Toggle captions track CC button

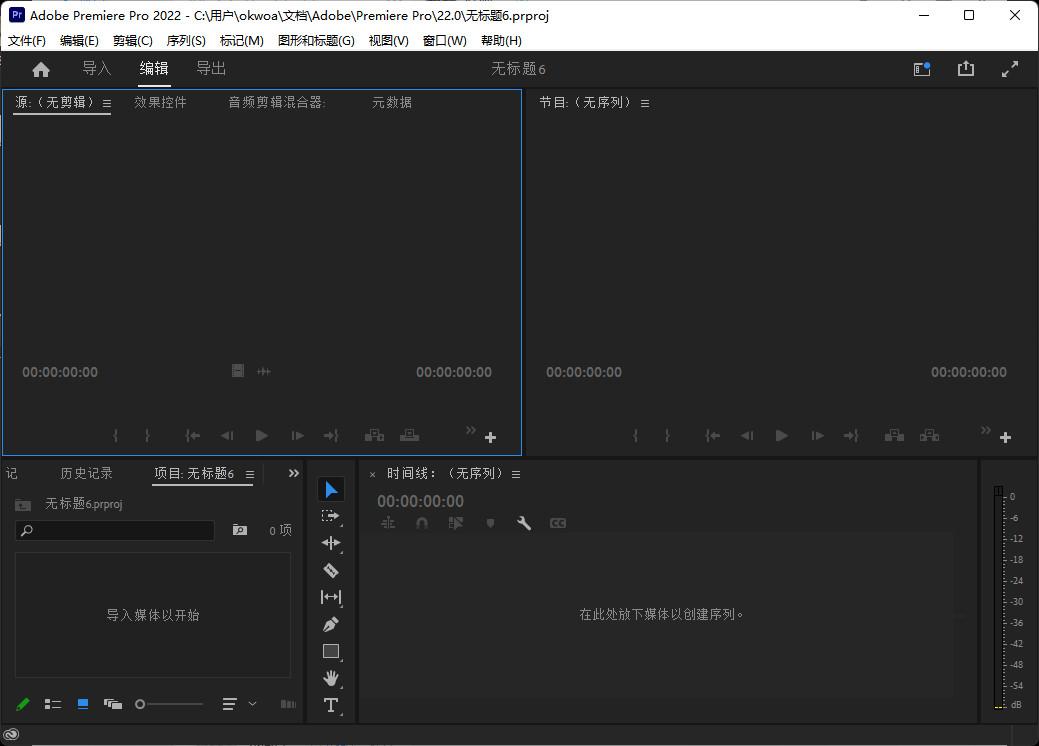pos(558,523)
